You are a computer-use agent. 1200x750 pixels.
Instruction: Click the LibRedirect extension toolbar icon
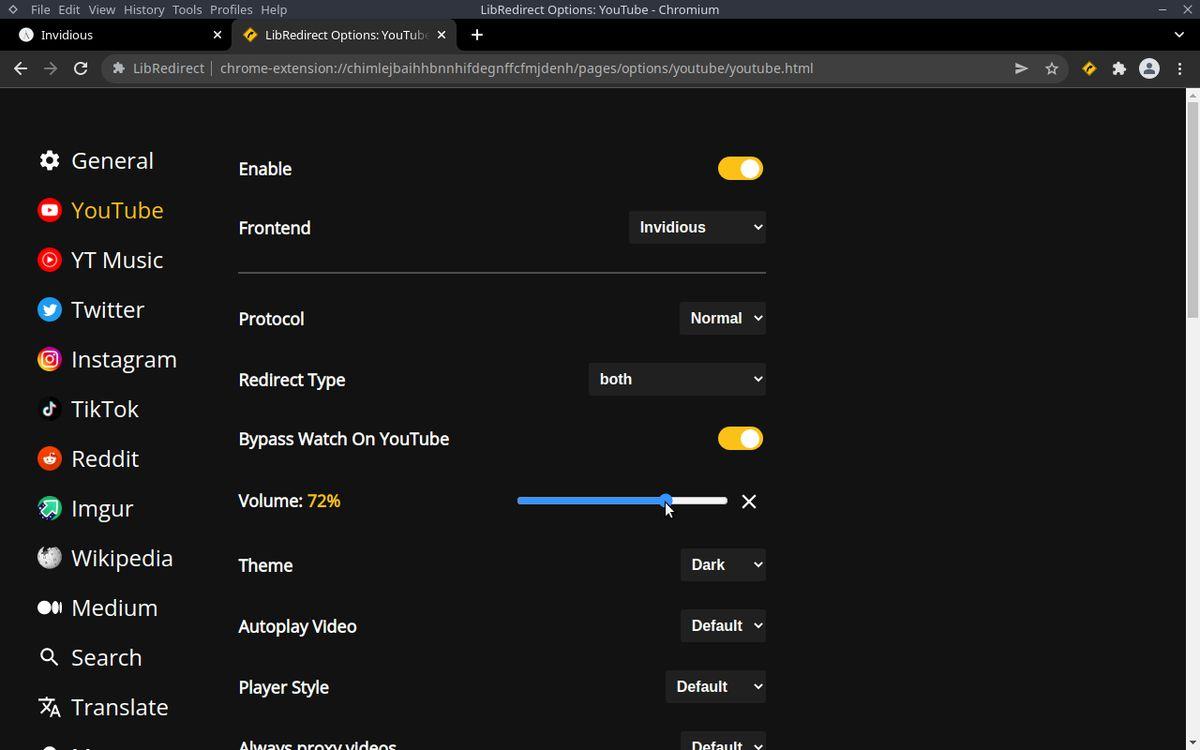(1089, 68)
